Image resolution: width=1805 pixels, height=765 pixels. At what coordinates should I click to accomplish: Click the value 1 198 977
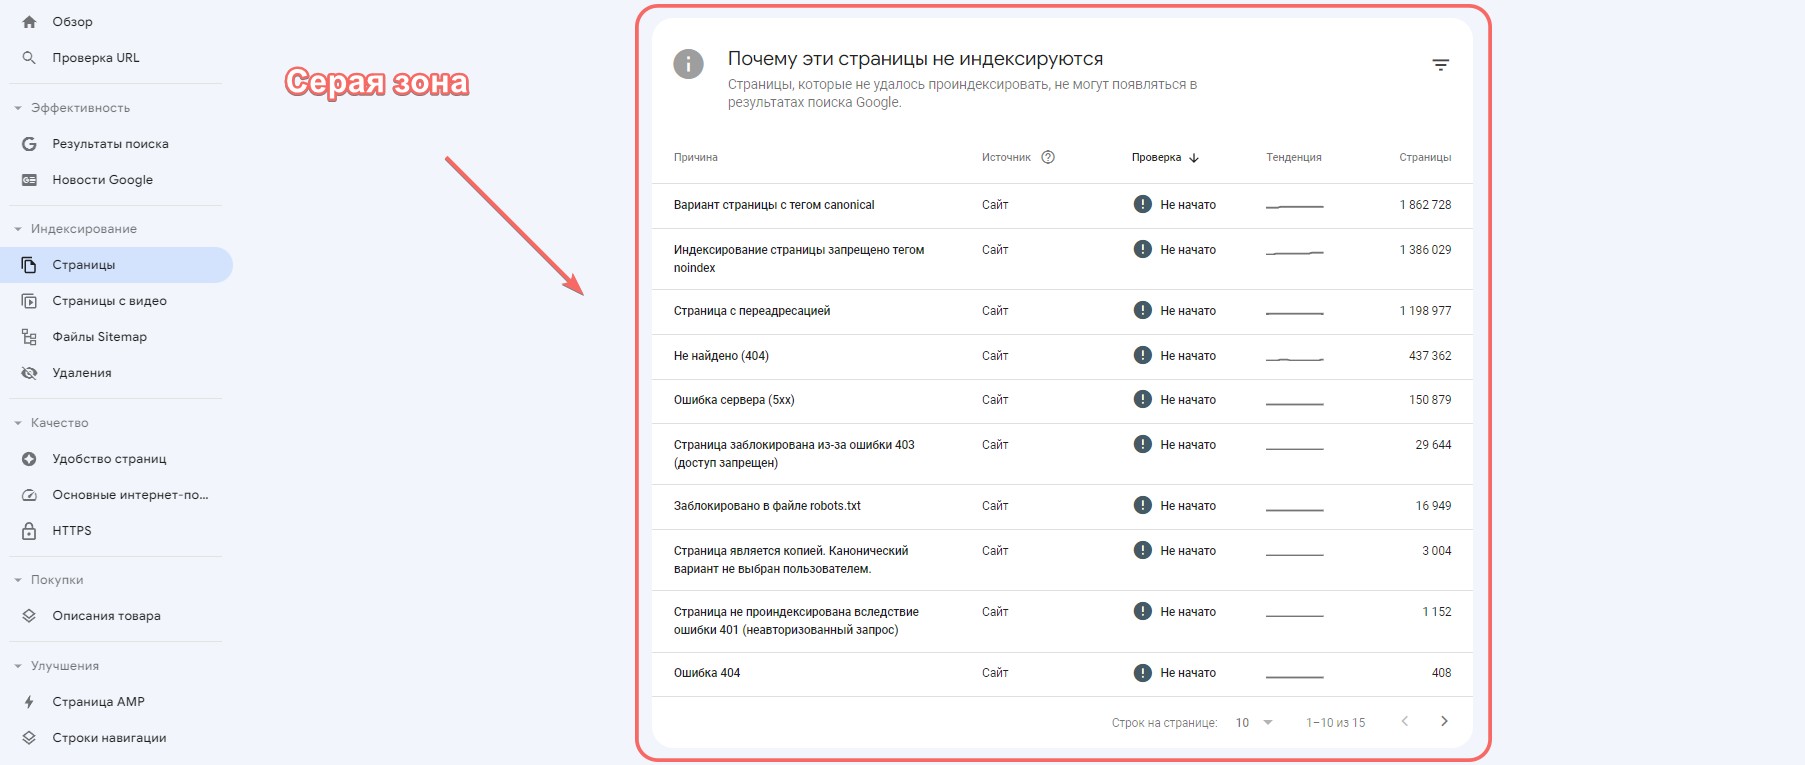tap(1425, 311)
